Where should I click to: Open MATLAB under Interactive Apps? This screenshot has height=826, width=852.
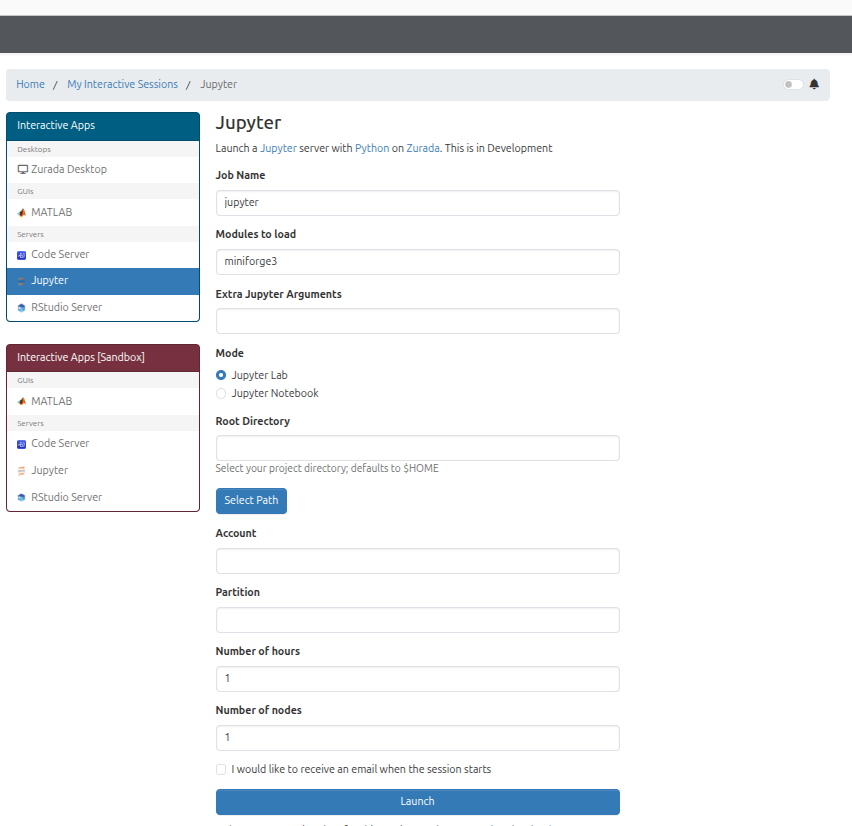point(103,212)
